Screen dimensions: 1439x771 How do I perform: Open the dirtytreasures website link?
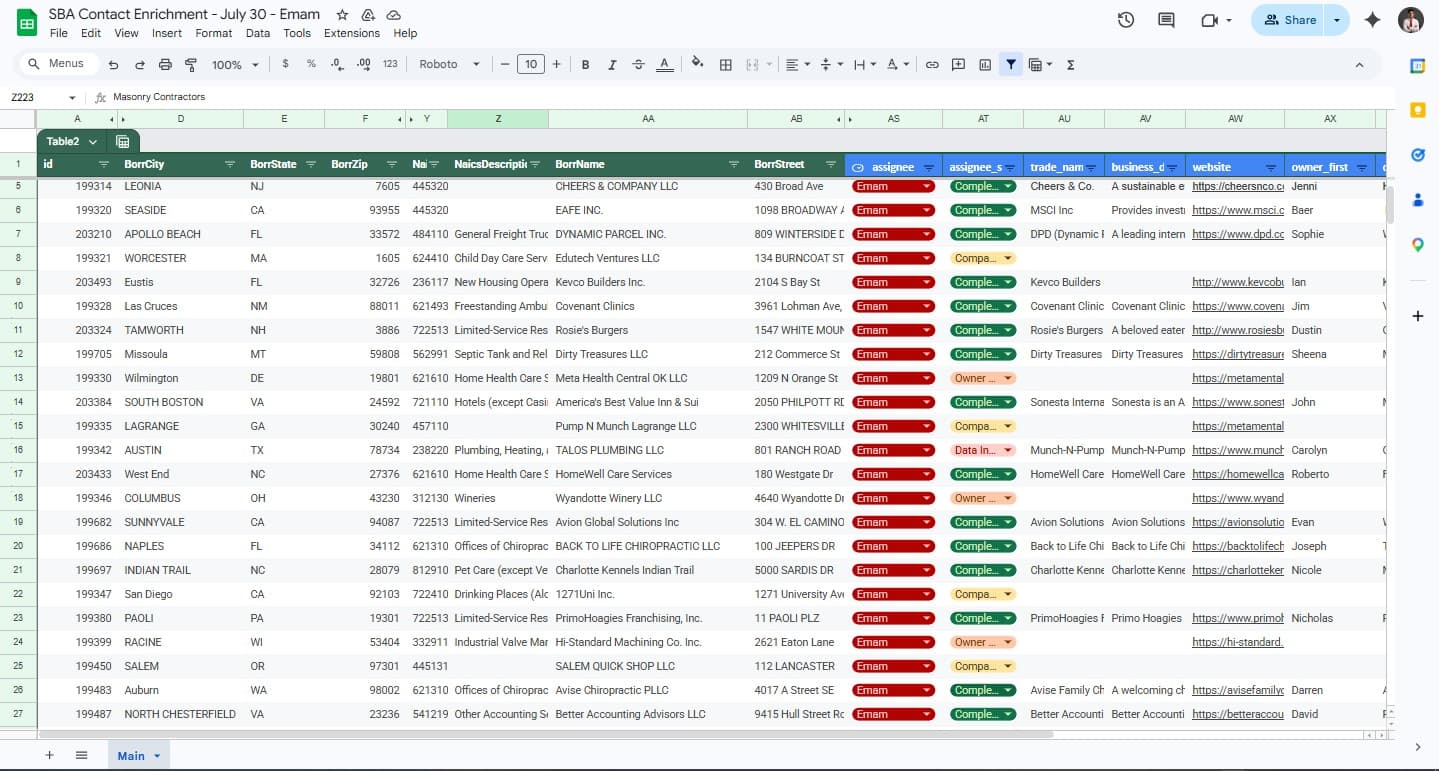pyautogui.click(x=1238, y=354)
